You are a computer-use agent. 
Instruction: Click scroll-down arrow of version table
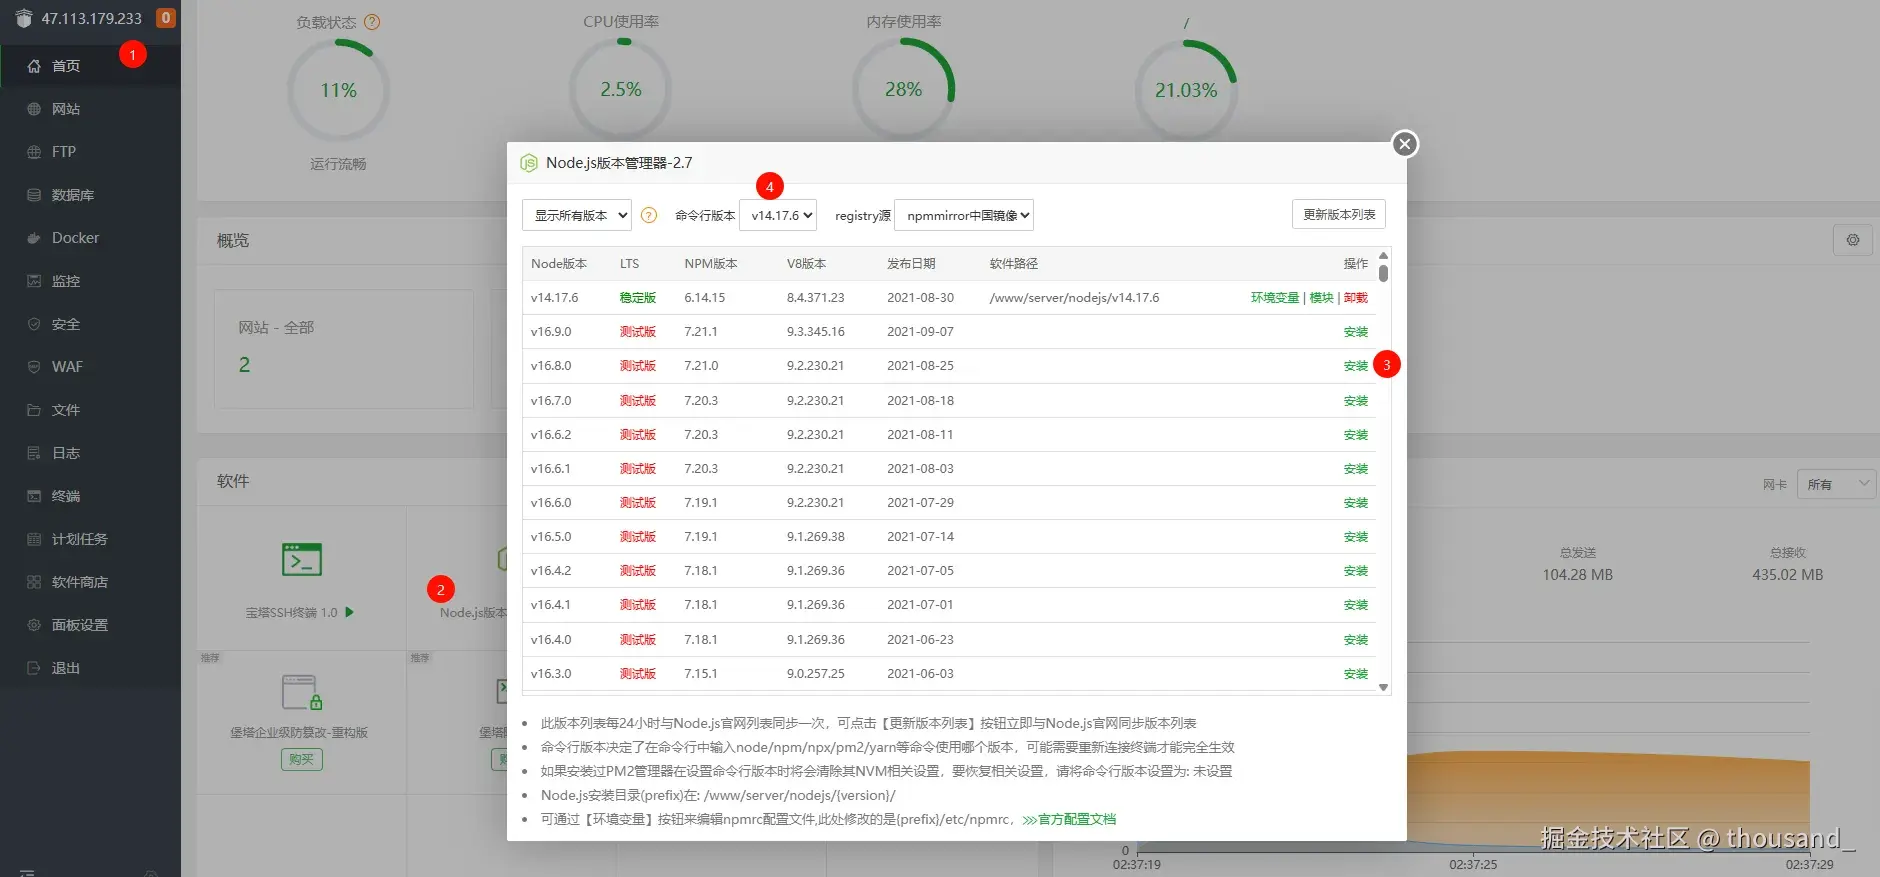[1384, 687]
